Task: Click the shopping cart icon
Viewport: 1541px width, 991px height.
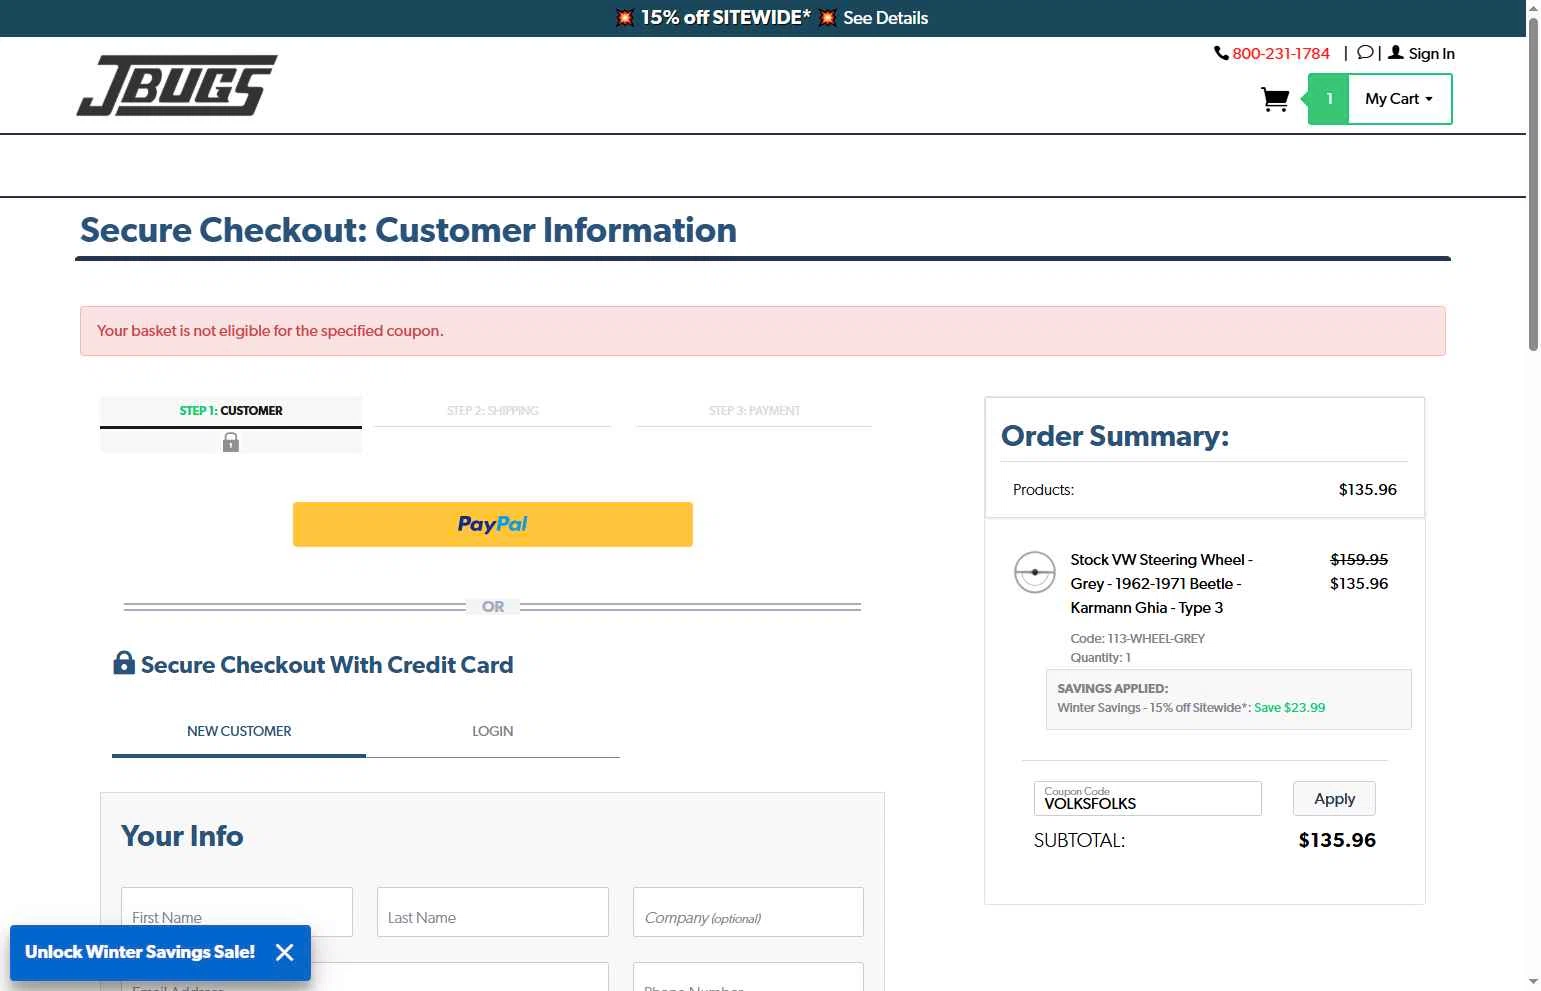Action: click(x=1275, y=99)
